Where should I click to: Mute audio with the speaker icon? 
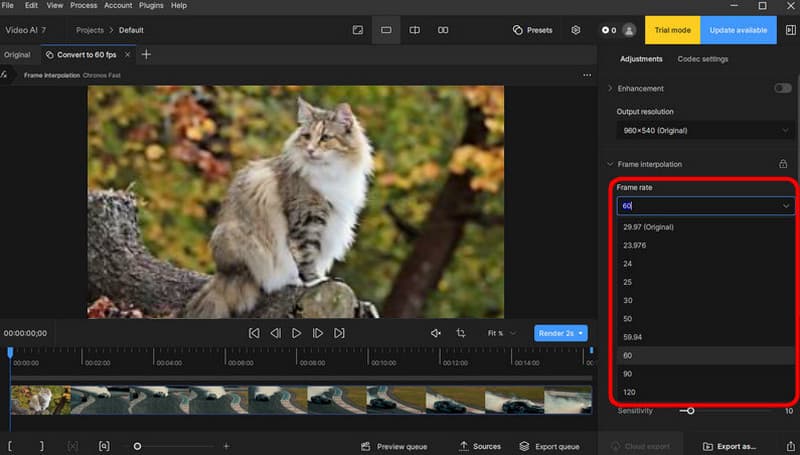coord(436,333)
